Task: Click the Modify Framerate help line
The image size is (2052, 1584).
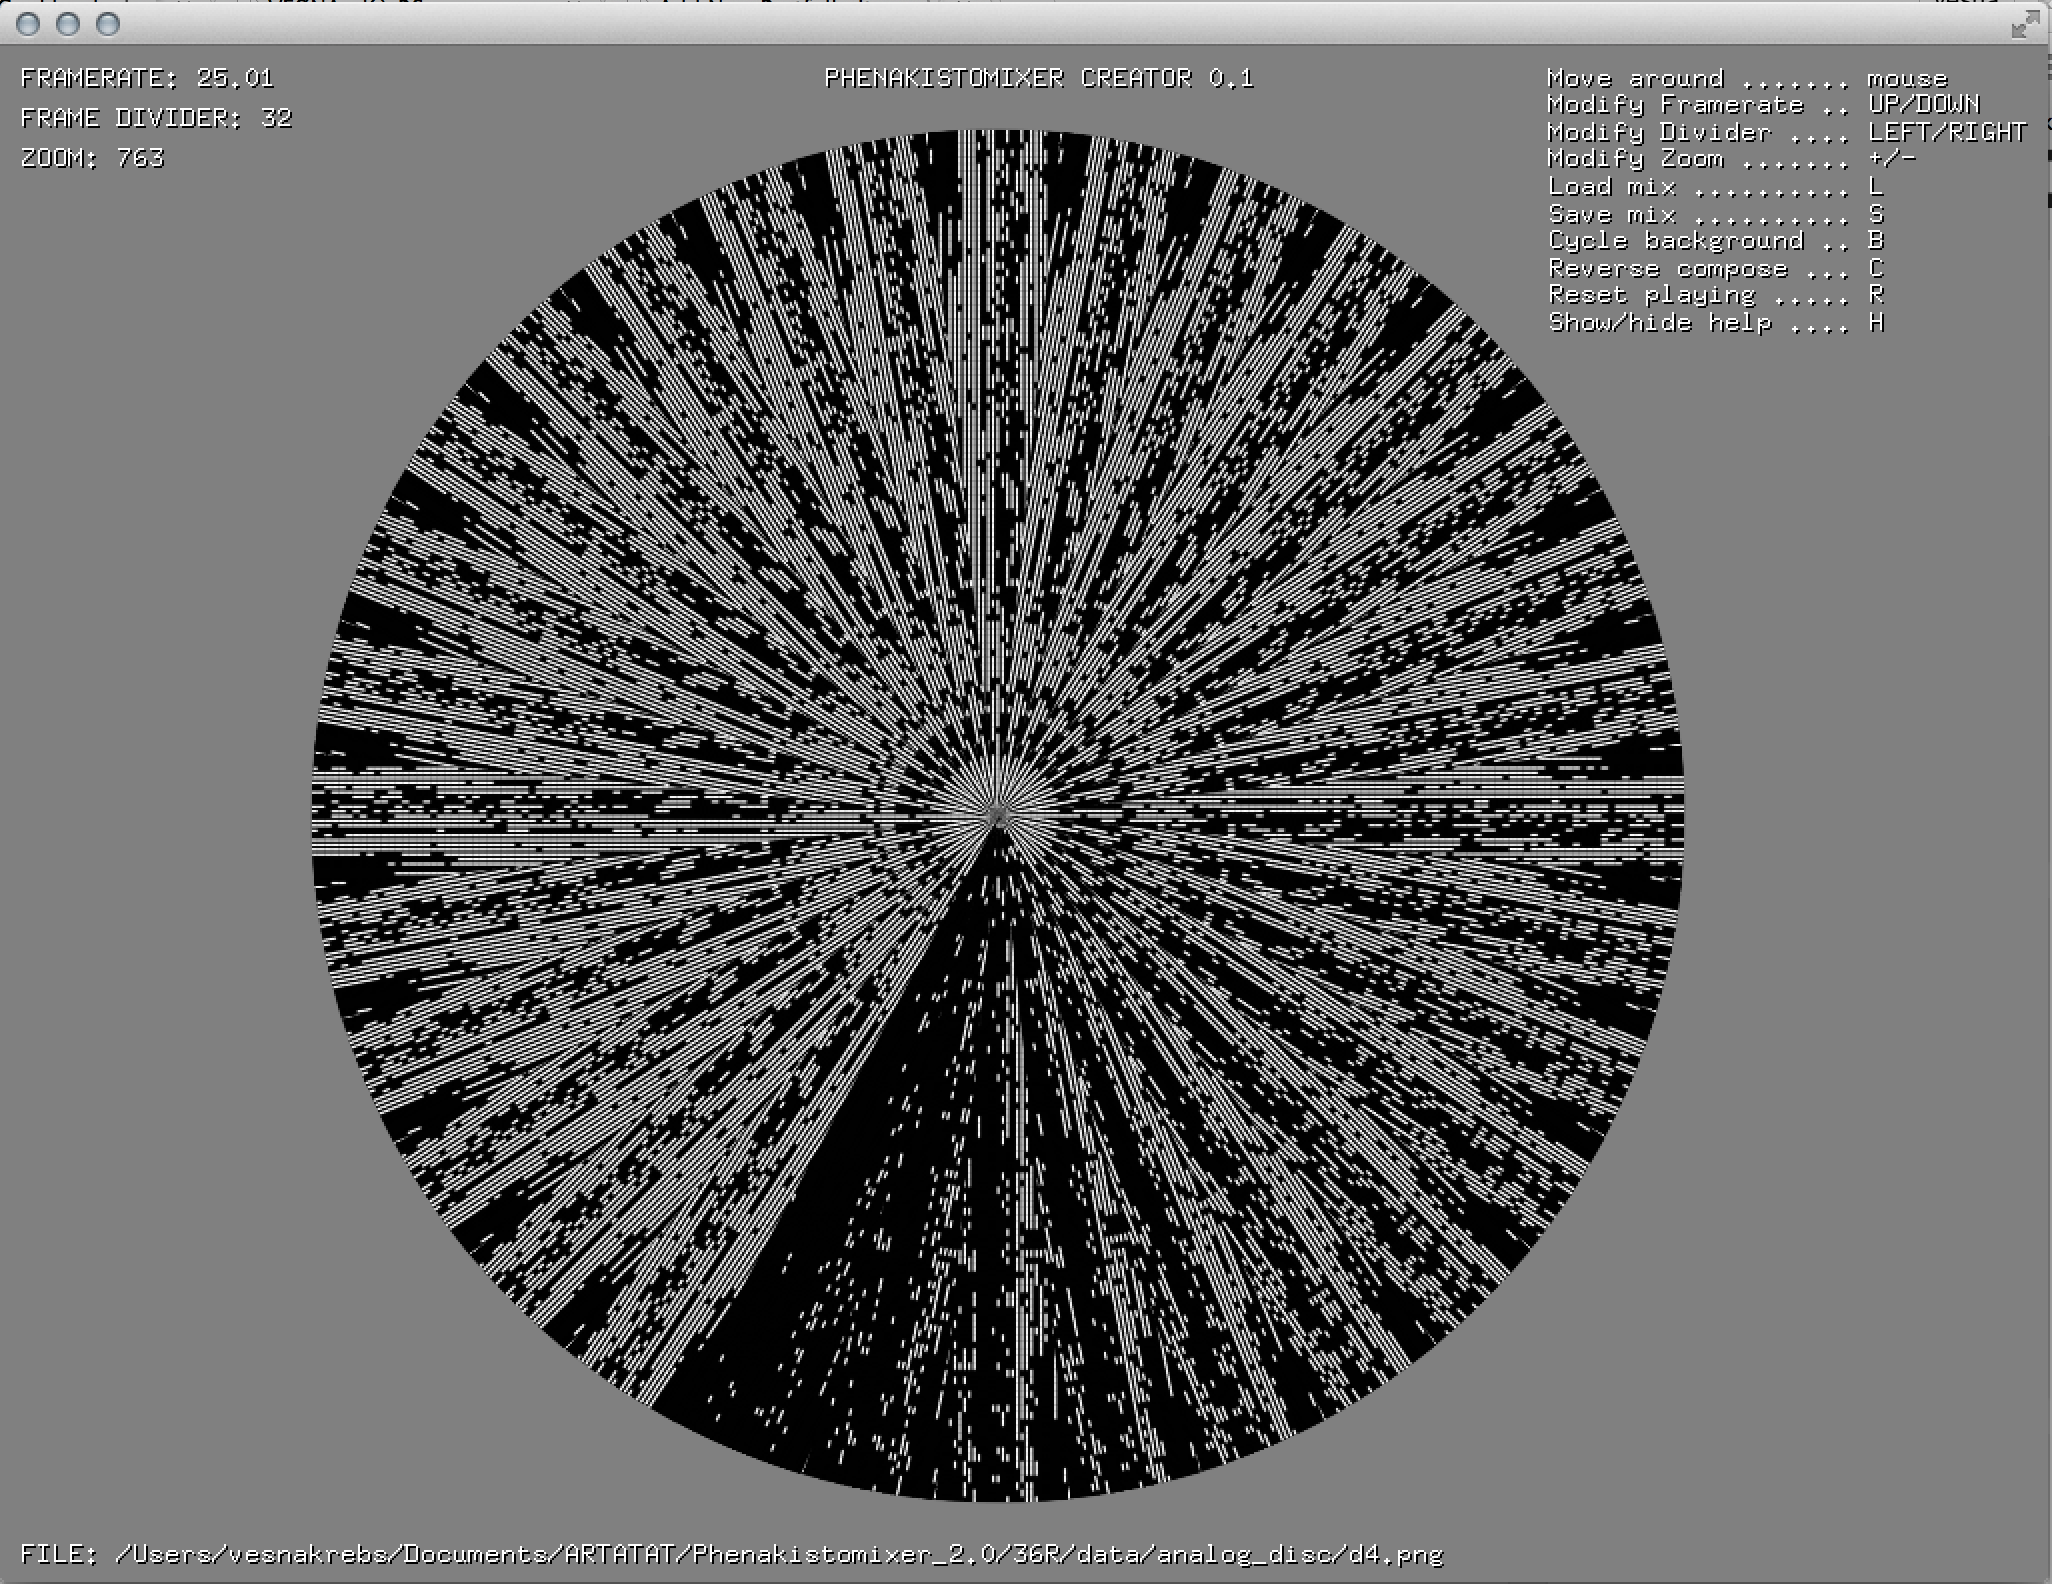Action: pos(1764,105)
